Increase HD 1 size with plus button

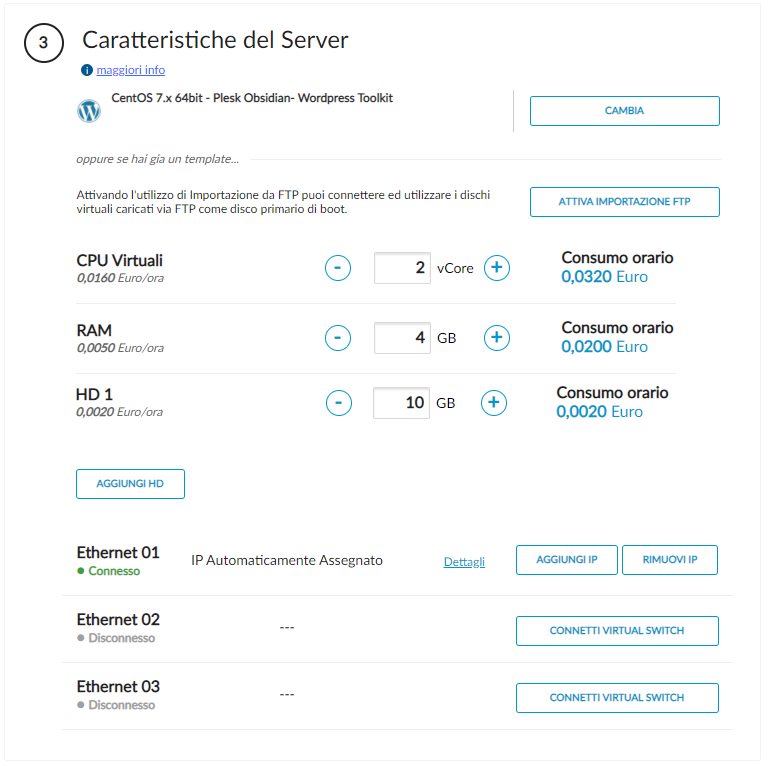click(x=494, y=403)
